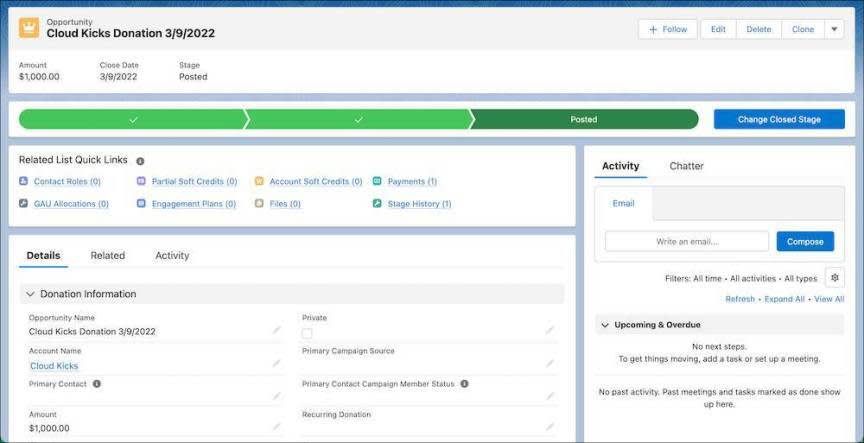Edit Private field with pencil icon
864x443 pixels.
[x=549, y=330]
